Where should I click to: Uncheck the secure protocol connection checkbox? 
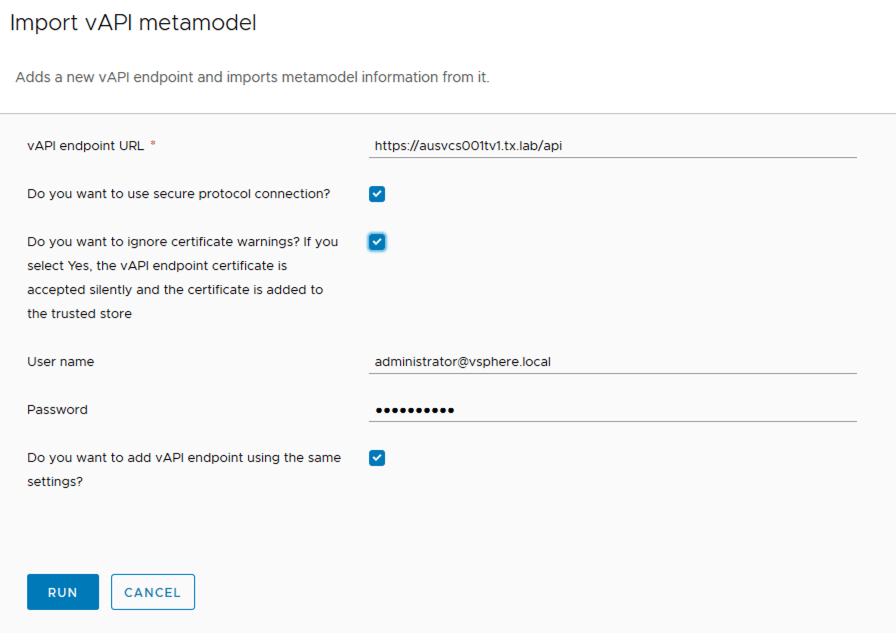click(377, 194)
